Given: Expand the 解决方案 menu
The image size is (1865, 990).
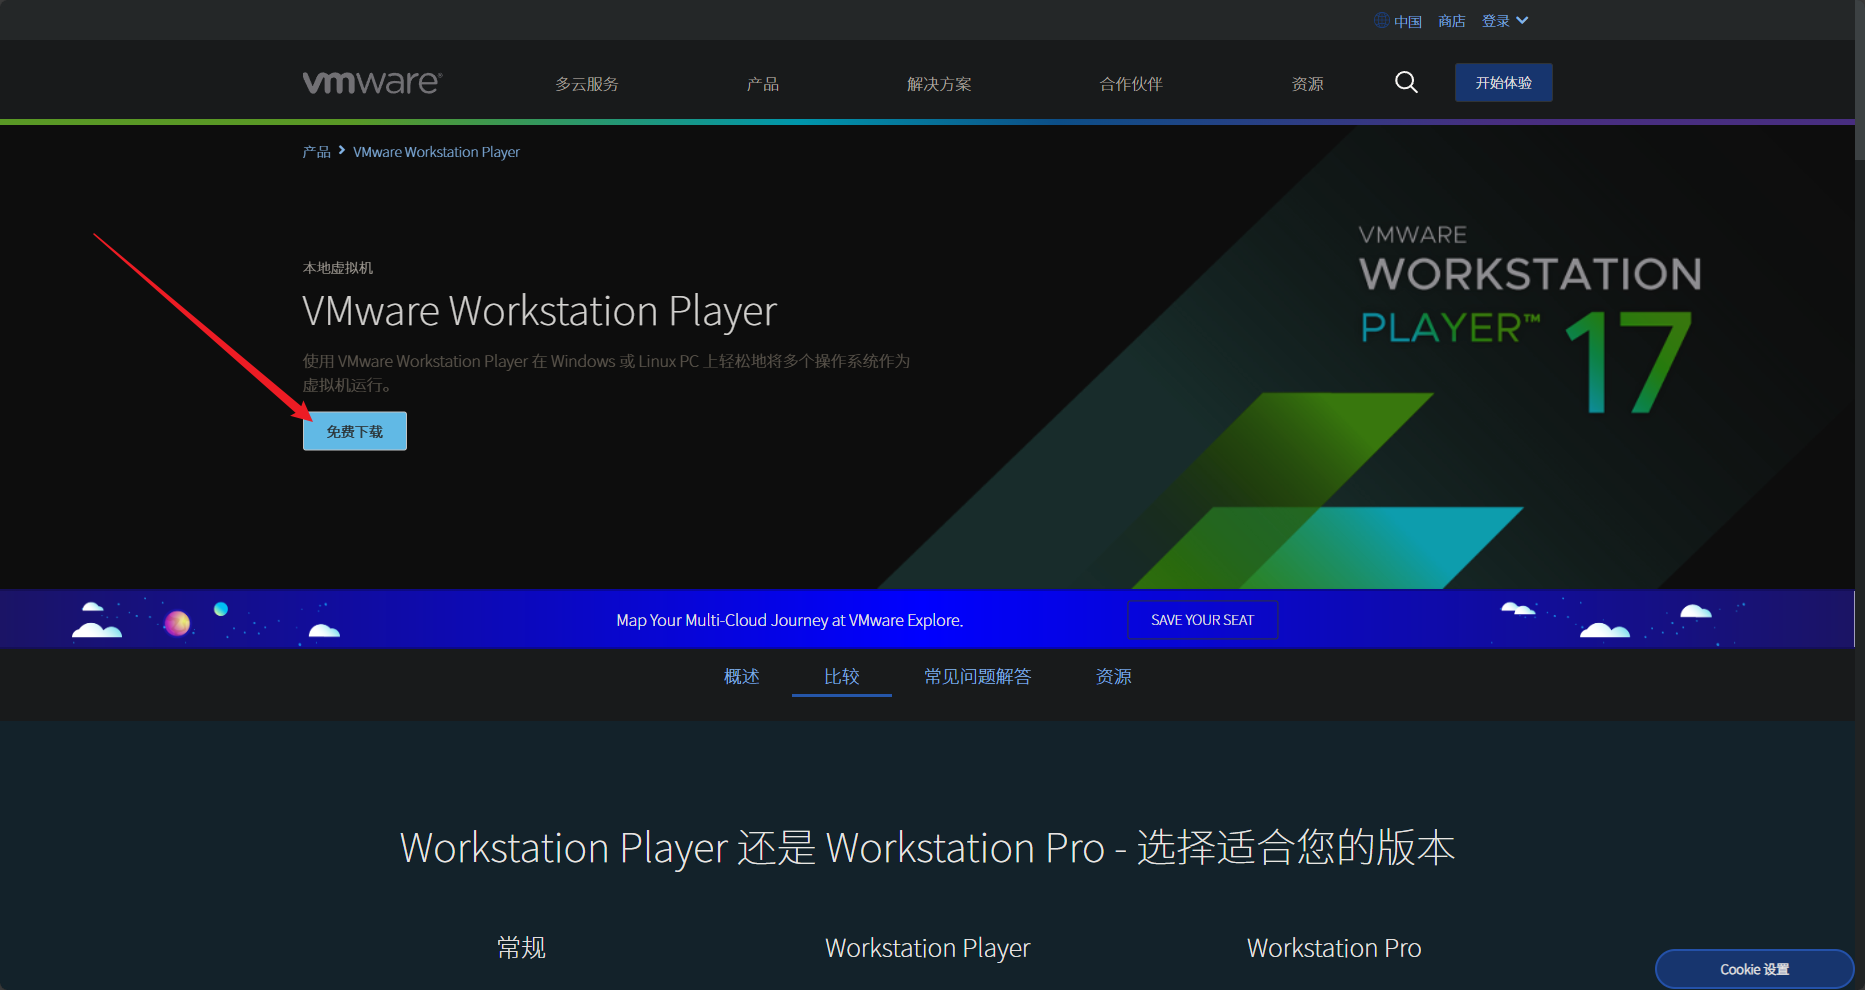Looking at the screenshot, I should (939, 84).
